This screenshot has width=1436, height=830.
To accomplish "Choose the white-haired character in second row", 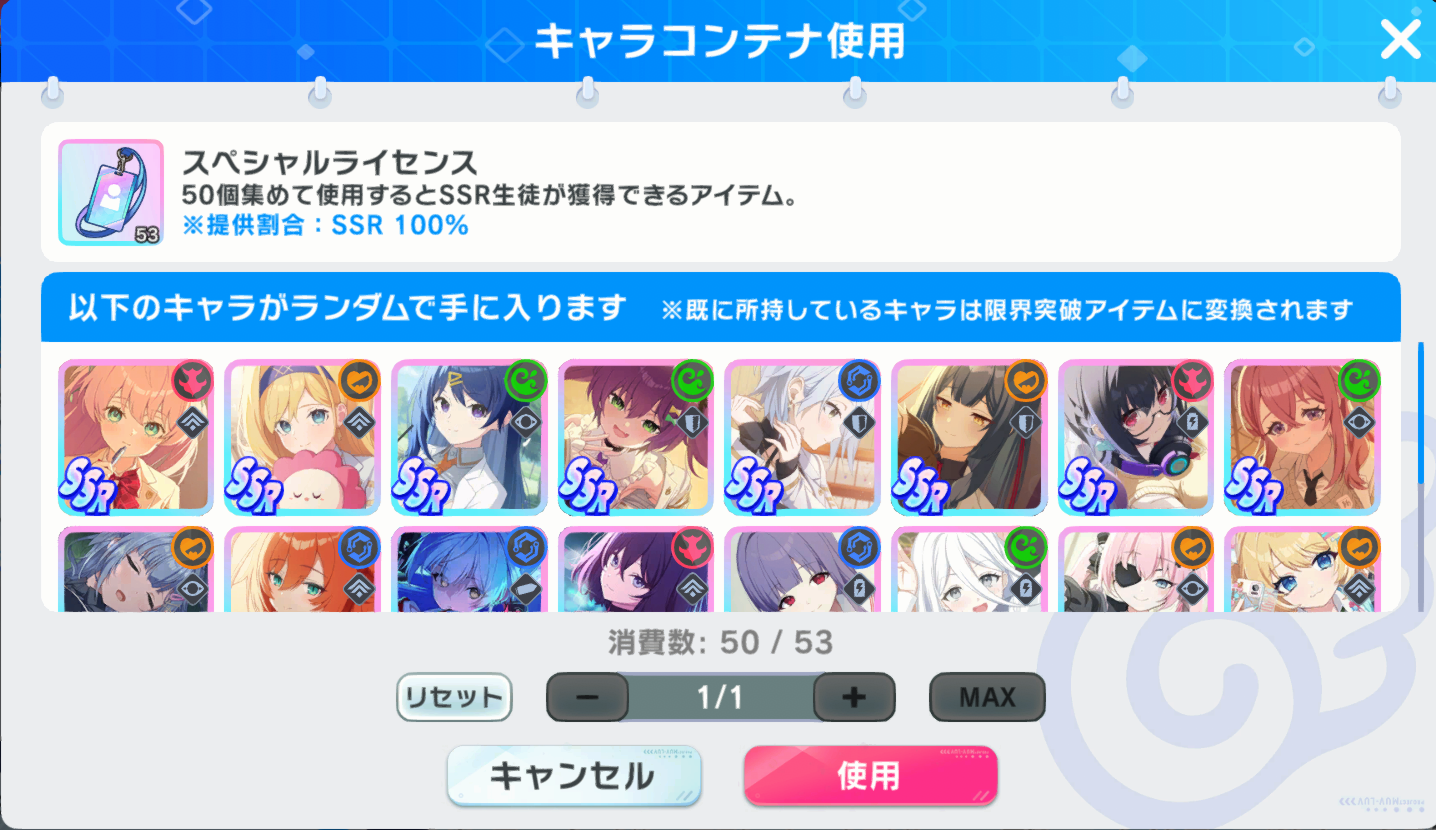I will point(969,569).
